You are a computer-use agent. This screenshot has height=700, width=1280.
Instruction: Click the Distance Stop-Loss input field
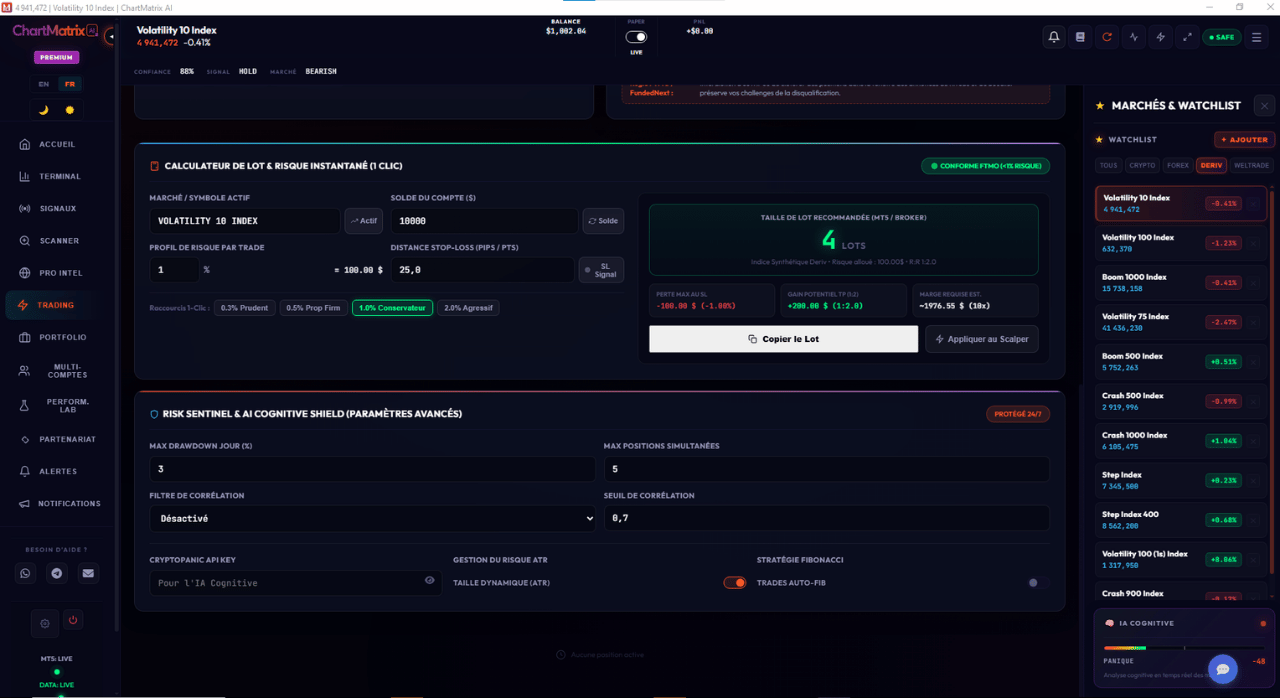tap(482, 270)
